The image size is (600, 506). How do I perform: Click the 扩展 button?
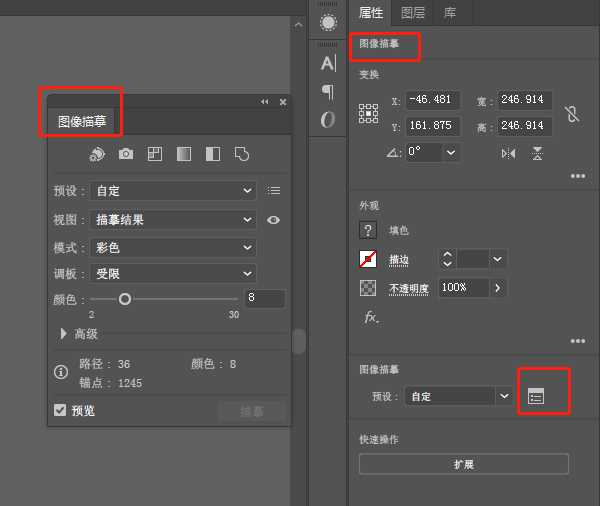[464, 464]
